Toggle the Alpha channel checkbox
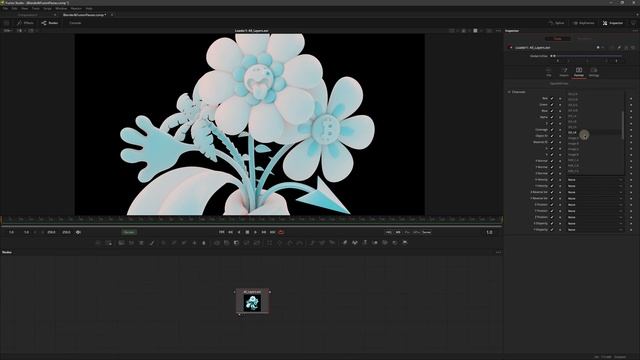640x360 pixels. tap(552, 117)
